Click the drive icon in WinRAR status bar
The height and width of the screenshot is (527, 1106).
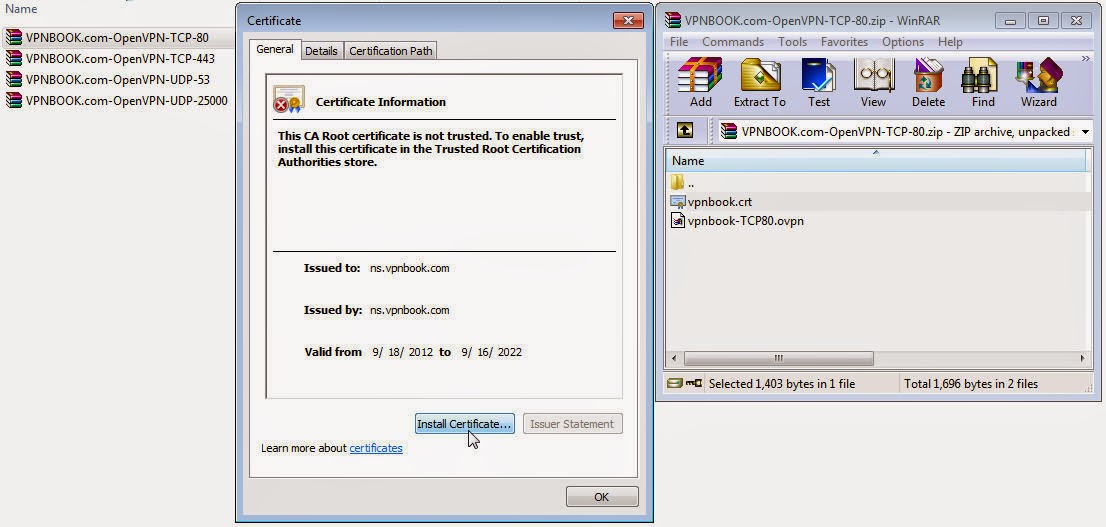pyautogui.click(x=675, y=383)
